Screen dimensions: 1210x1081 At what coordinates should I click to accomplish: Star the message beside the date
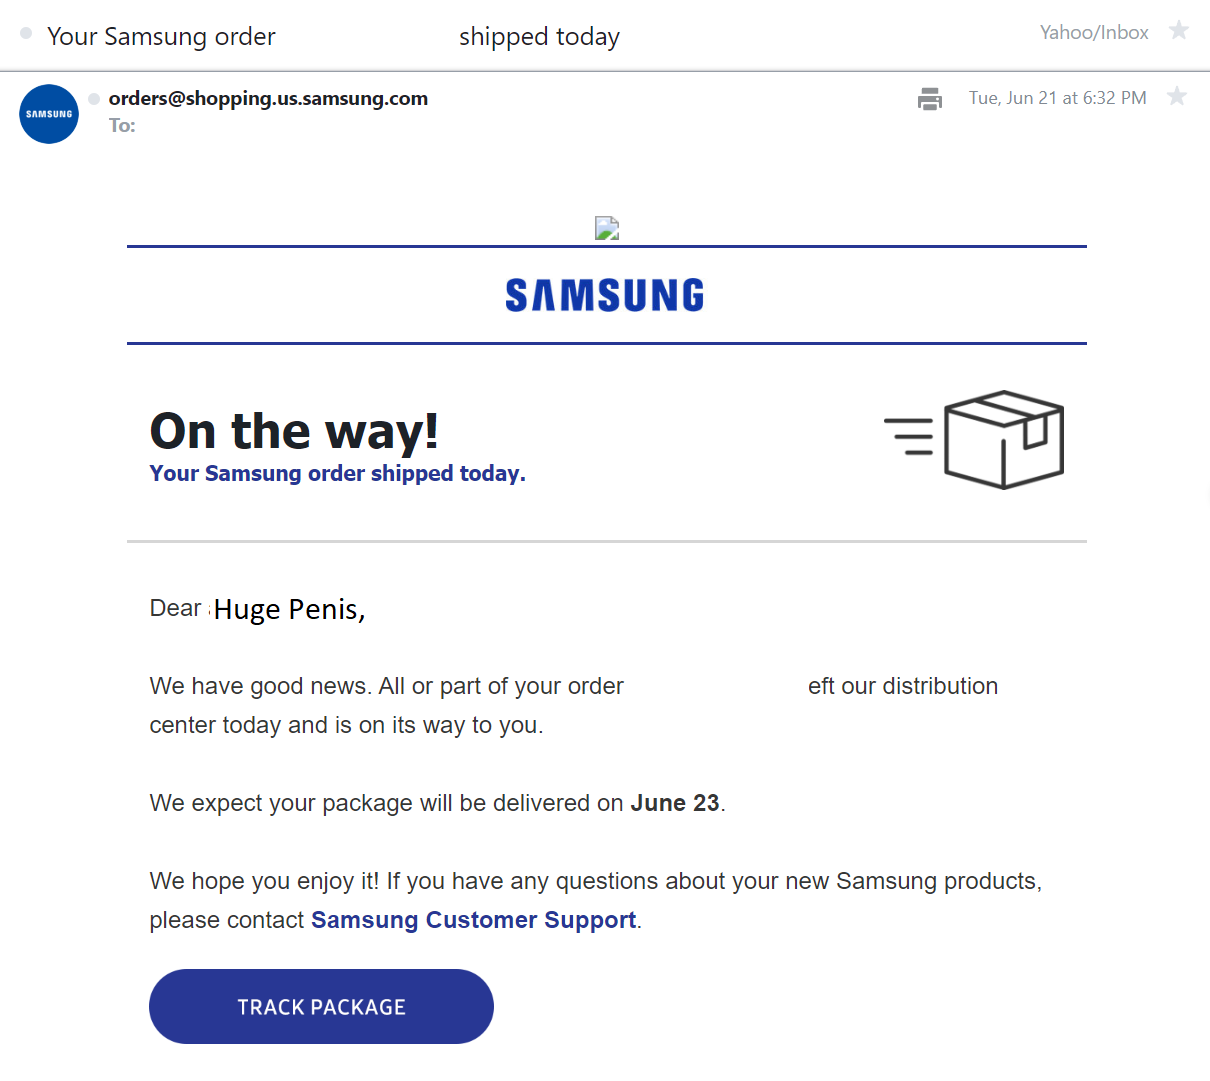click(x=1177, y=97)
